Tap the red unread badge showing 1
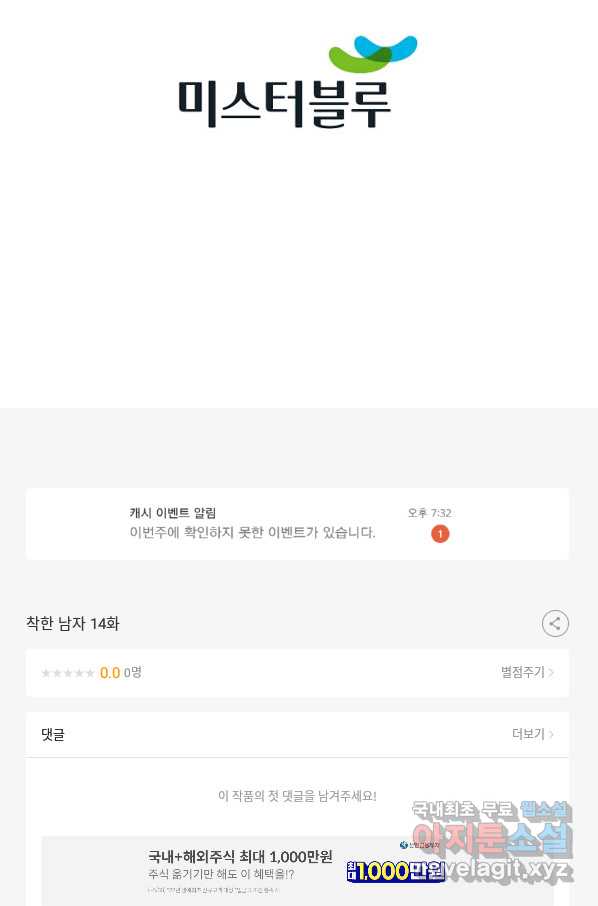Screen dimensions: 598x906 point(440,534)
